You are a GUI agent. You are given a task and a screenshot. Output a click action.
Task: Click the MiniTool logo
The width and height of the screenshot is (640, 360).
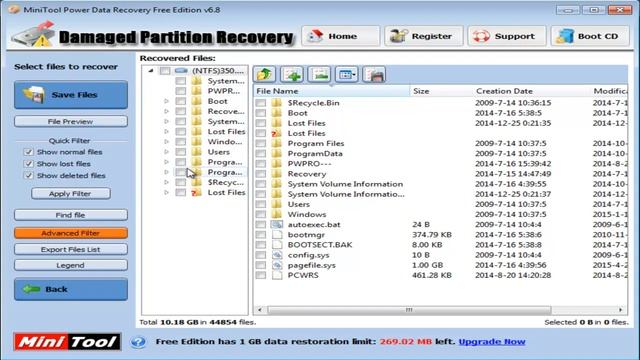click(67, 342)
